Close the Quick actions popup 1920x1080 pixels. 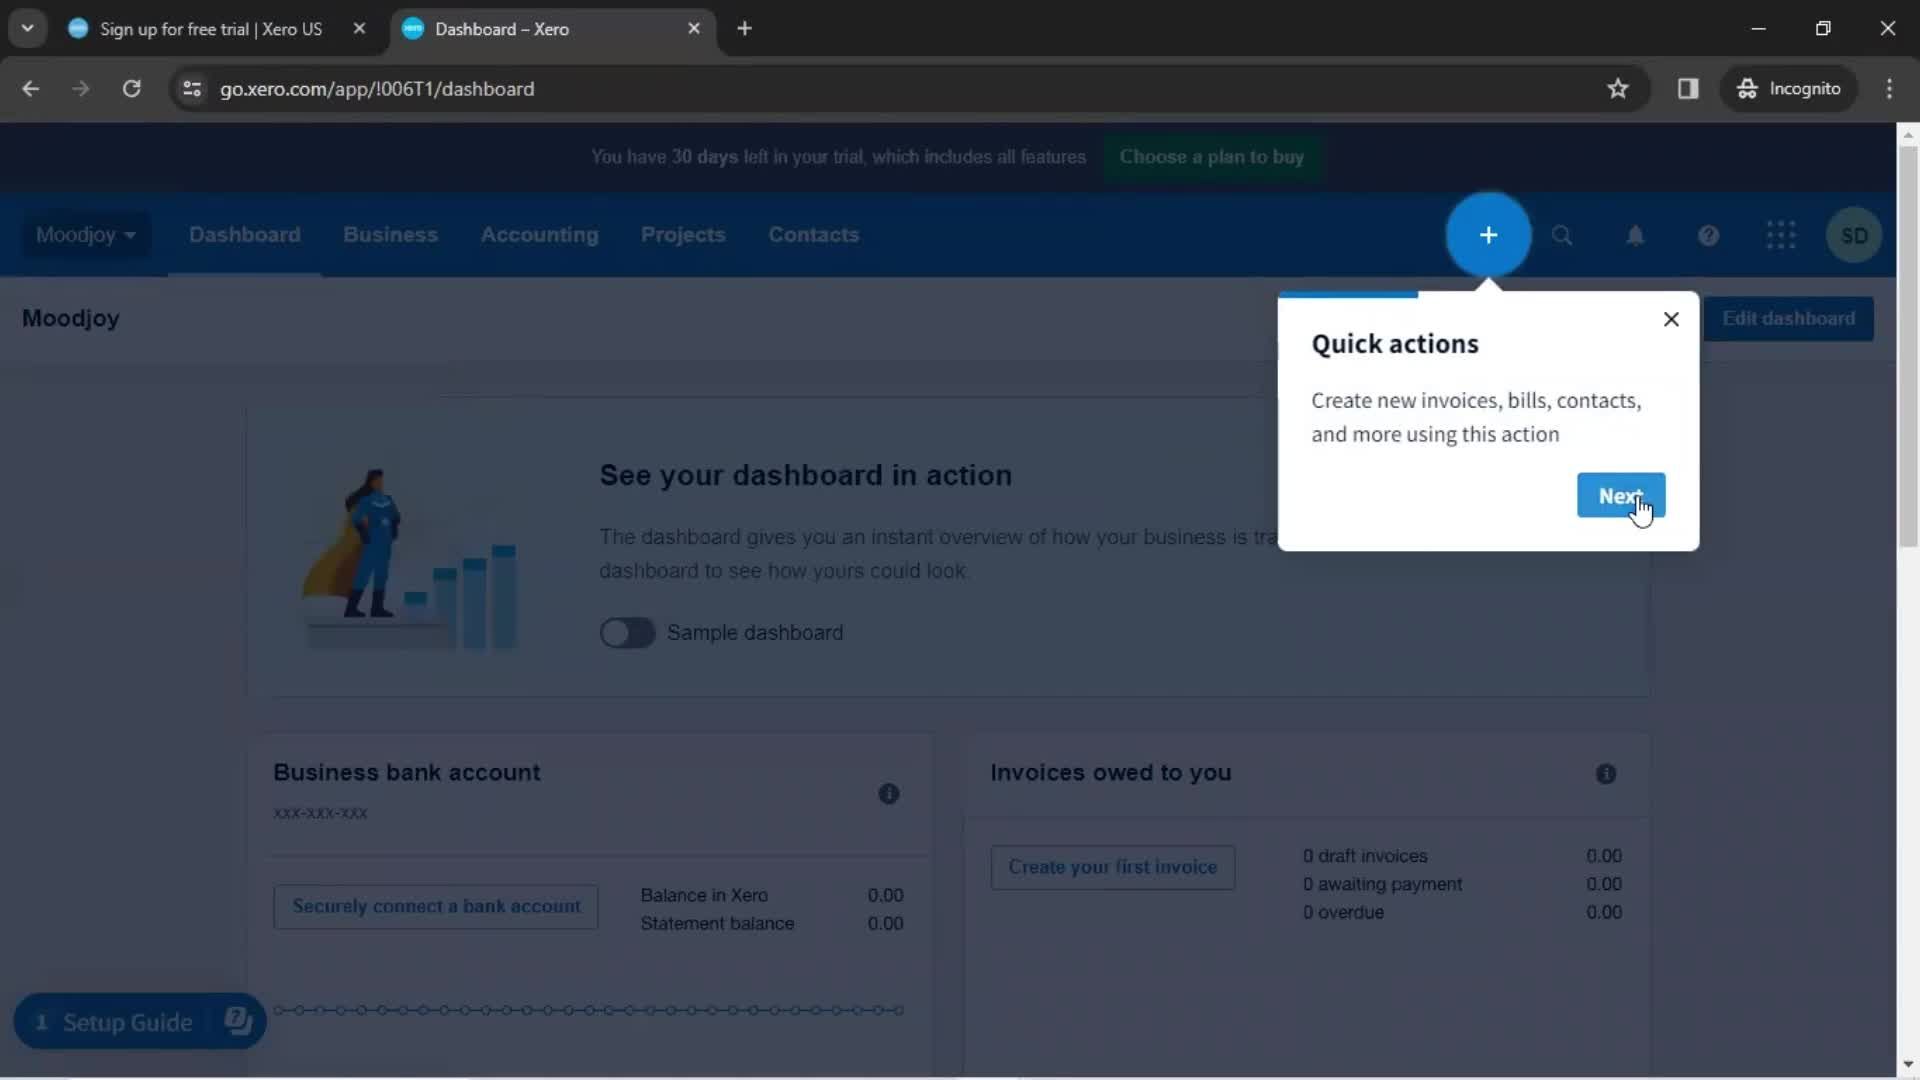(x=1671, y=319)
